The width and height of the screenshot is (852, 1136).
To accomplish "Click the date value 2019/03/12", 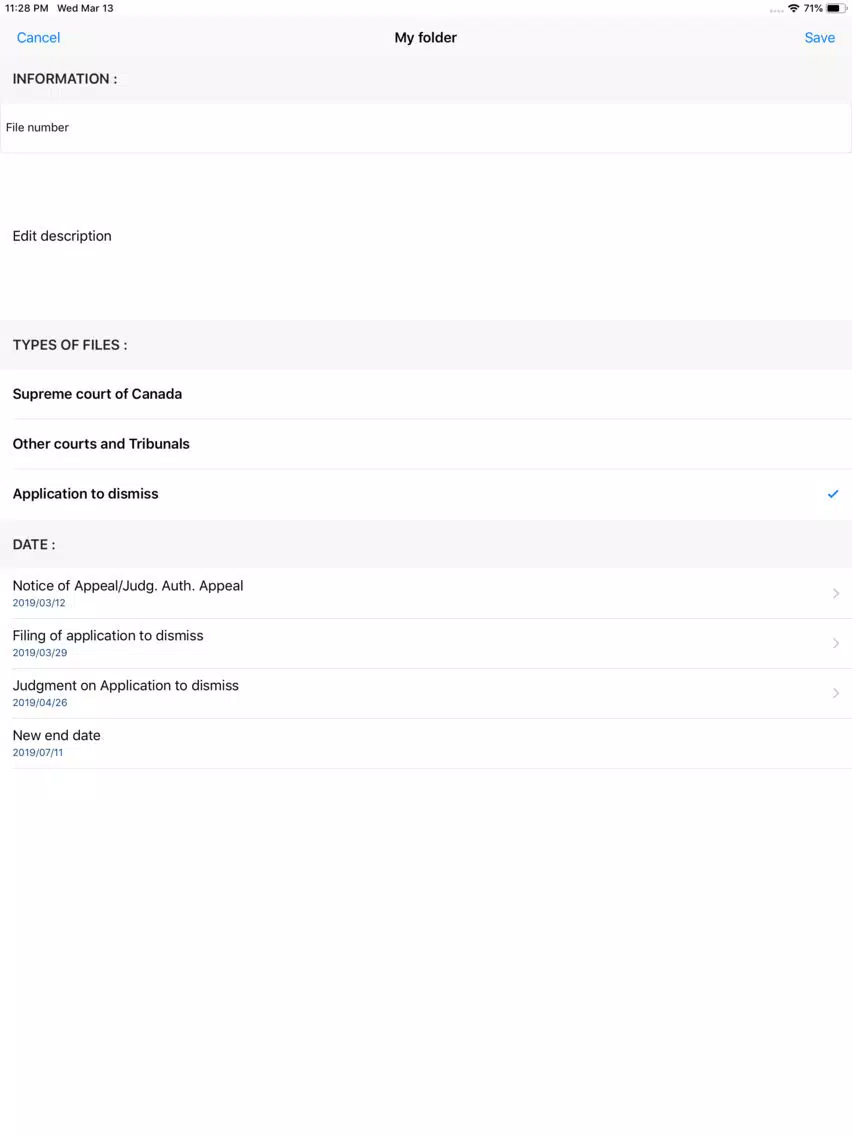I will pos(39,603).
